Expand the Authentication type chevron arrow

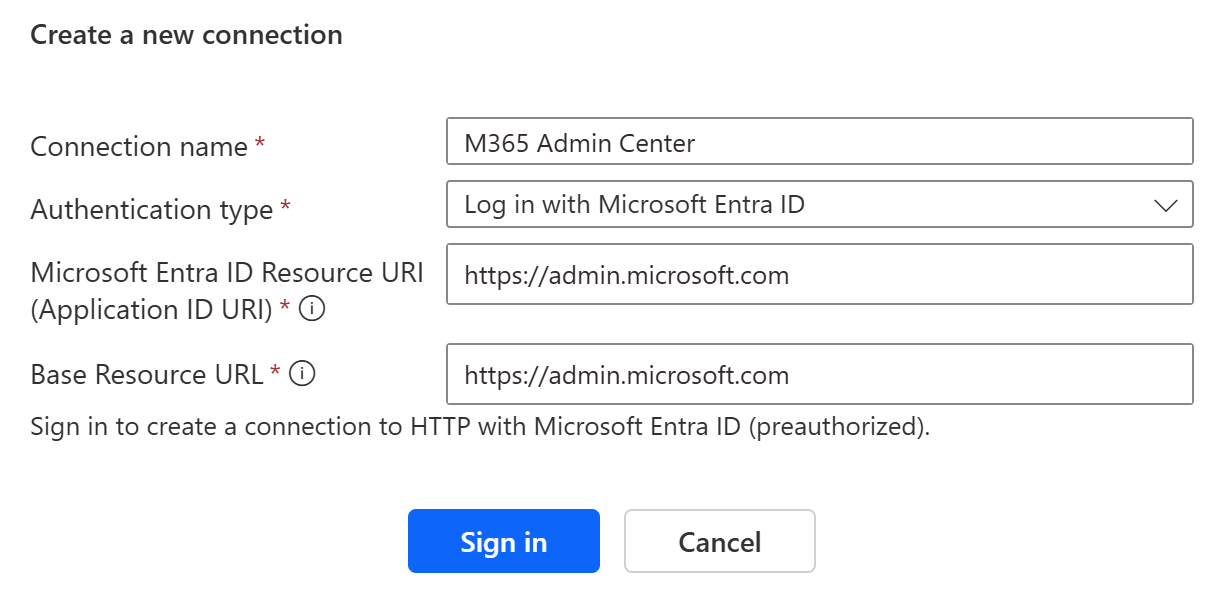click(1165, 206)
